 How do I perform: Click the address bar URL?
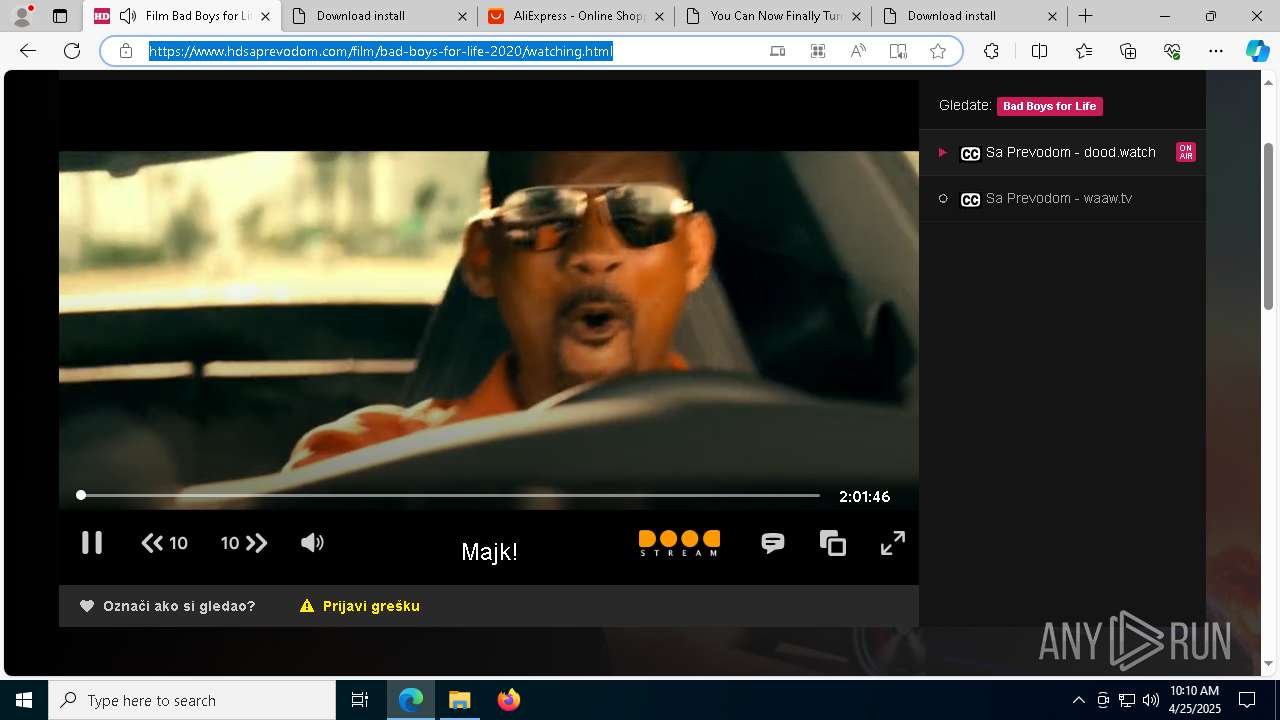(x=381, y=51)
